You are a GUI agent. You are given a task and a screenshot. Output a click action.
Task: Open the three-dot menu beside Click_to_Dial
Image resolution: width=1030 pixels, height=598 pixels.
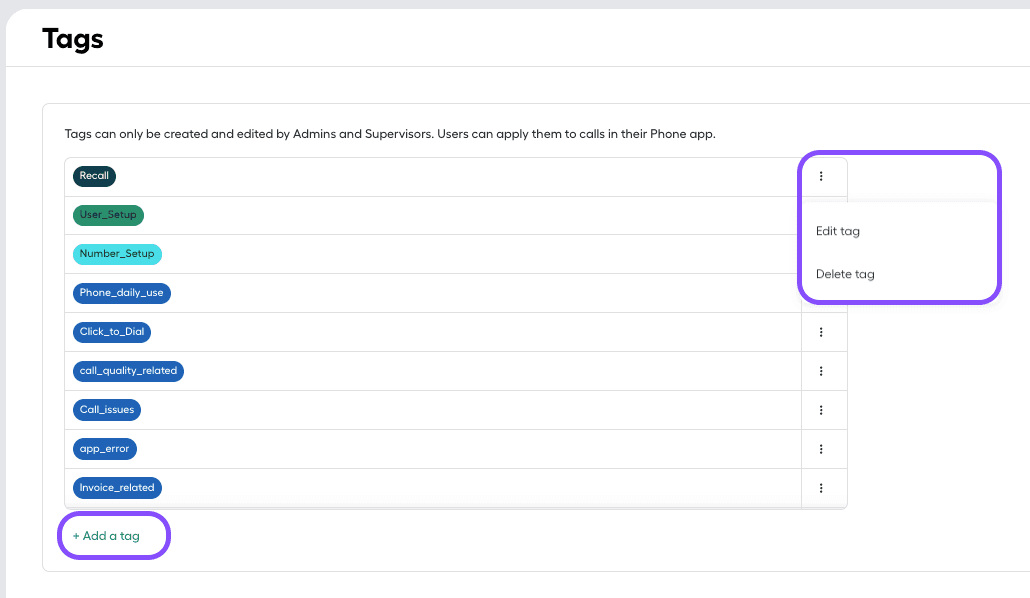click(822, 332)
